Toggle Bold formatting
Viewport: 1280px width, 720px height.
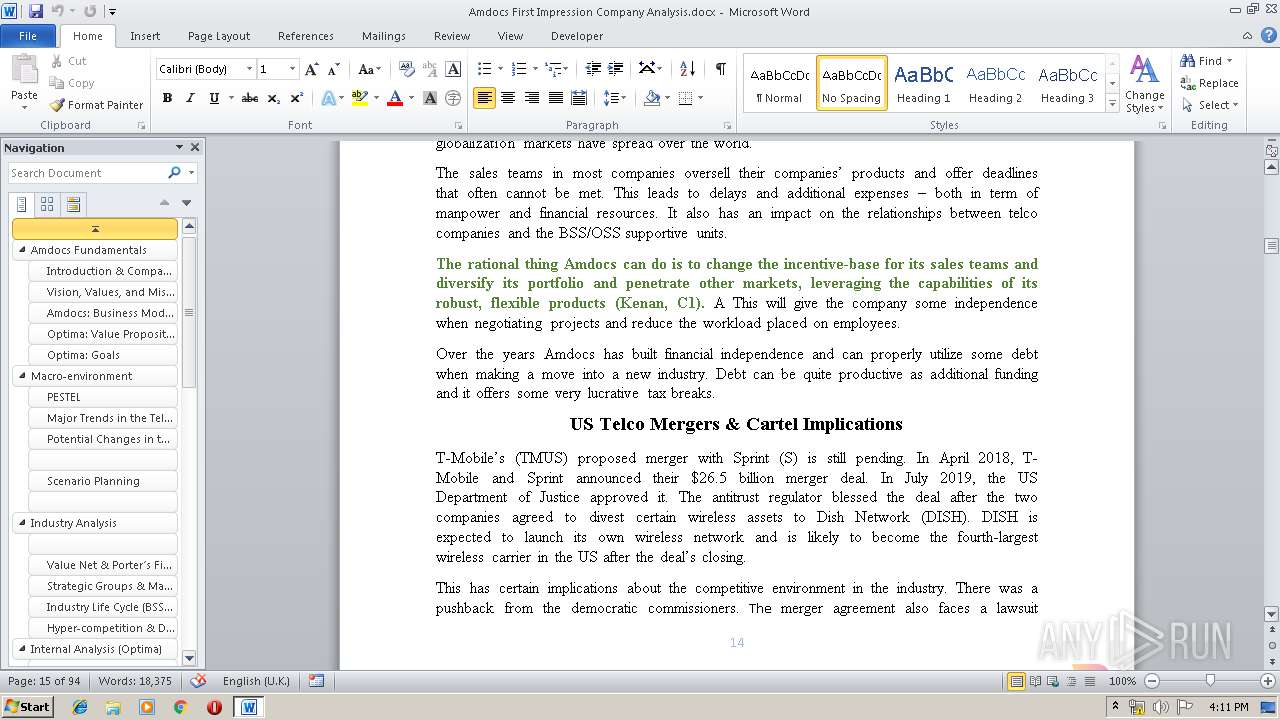[167, 98]
